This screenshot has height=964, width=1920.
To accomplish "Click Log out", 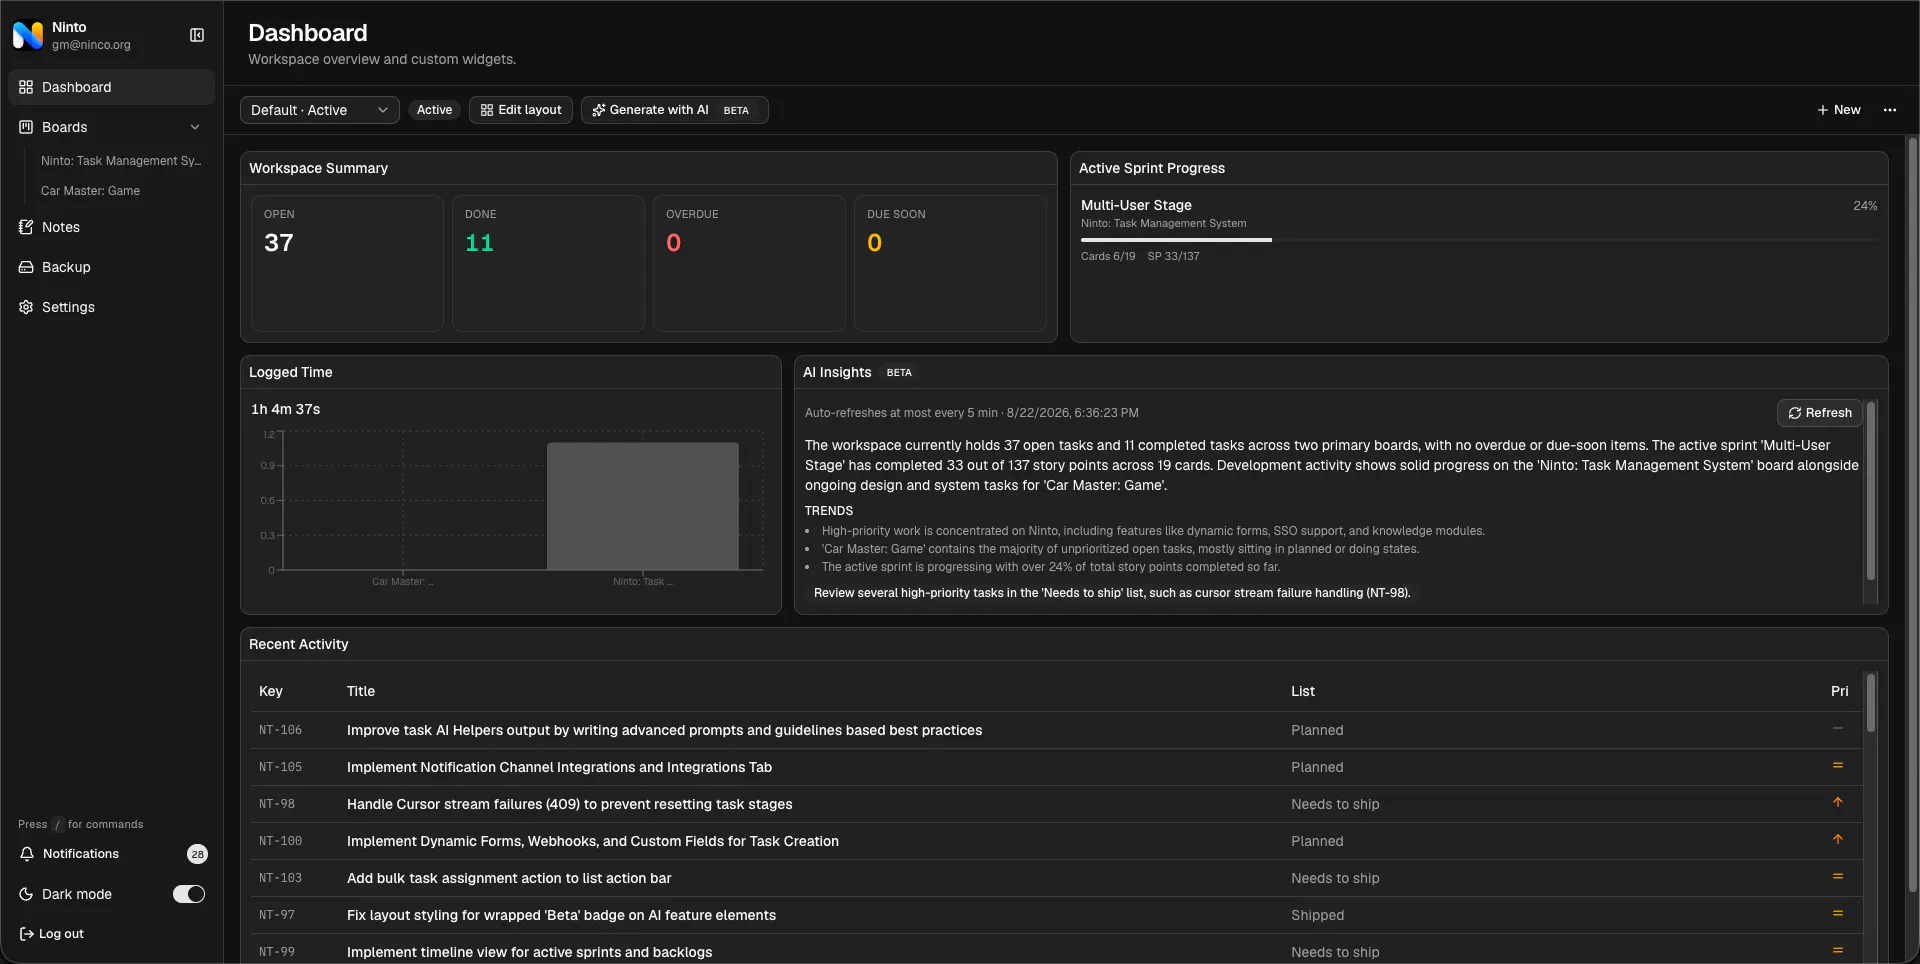I will [x=52, y=934].
